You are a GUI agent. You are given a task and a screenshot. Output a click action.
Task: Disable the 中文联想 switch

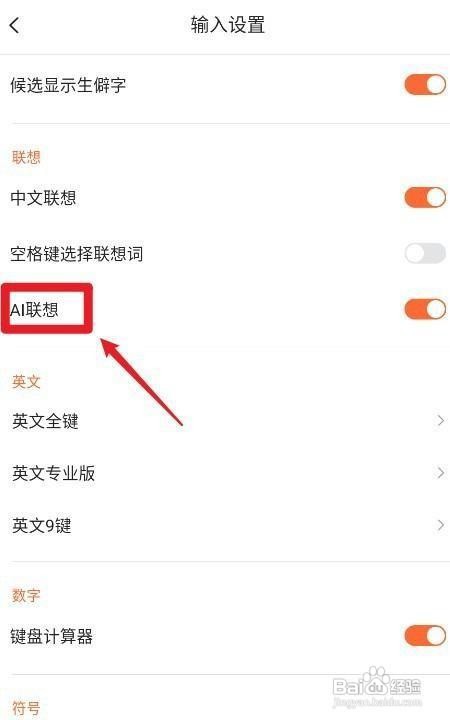tap(425, 197)
